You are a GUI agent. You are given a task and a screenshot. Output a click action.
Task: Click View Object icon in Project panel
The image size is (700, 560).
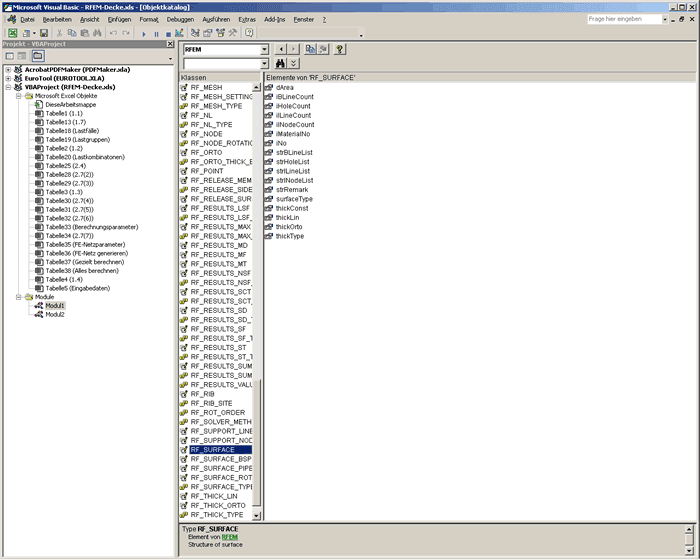pos(22,56)
